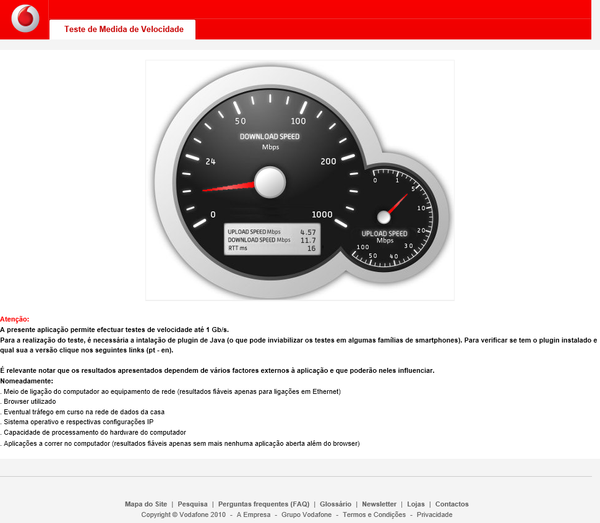The image size is (600, 523).
Task: Open Perguntas frequentes (FAQ) link
Action: (x=264, y=504)
